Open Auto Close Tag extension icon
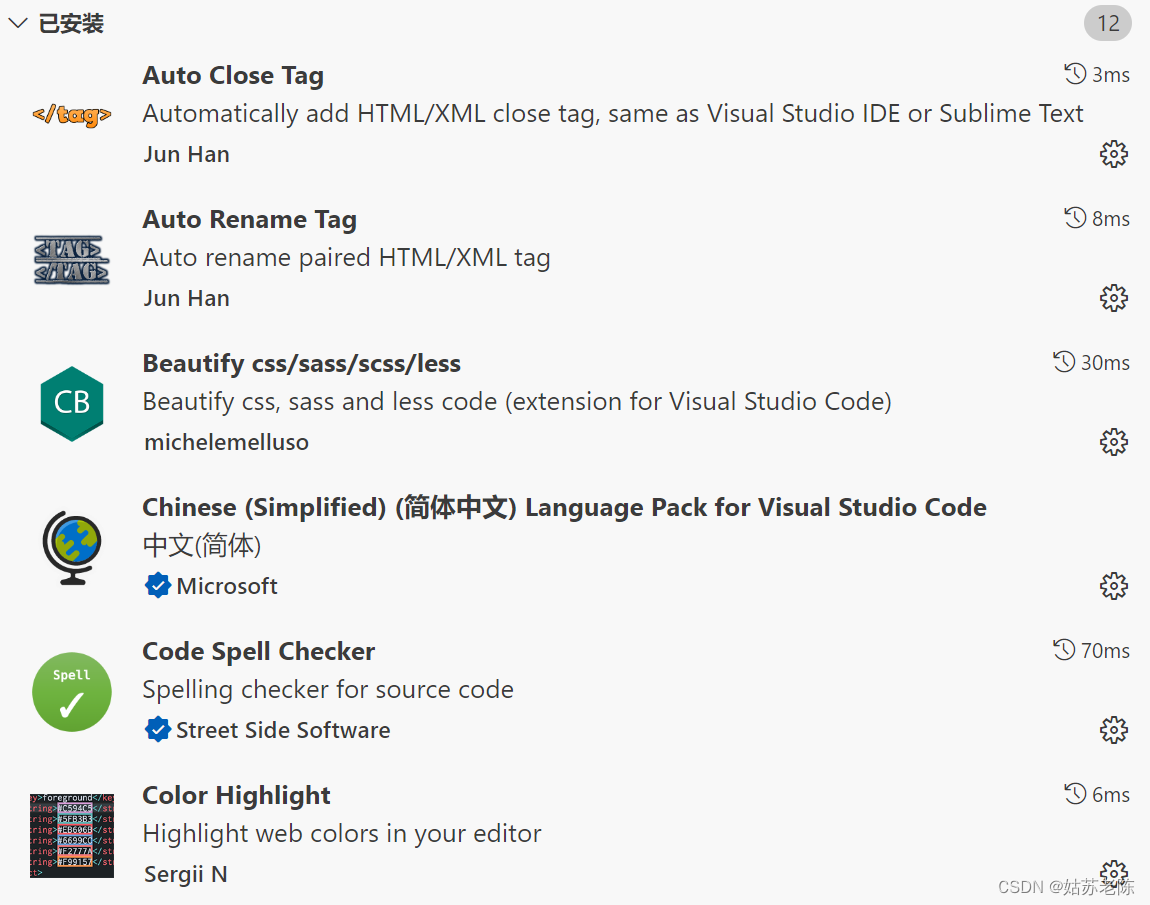Viewport: 1150px width, 905px height. pos(72,115)
